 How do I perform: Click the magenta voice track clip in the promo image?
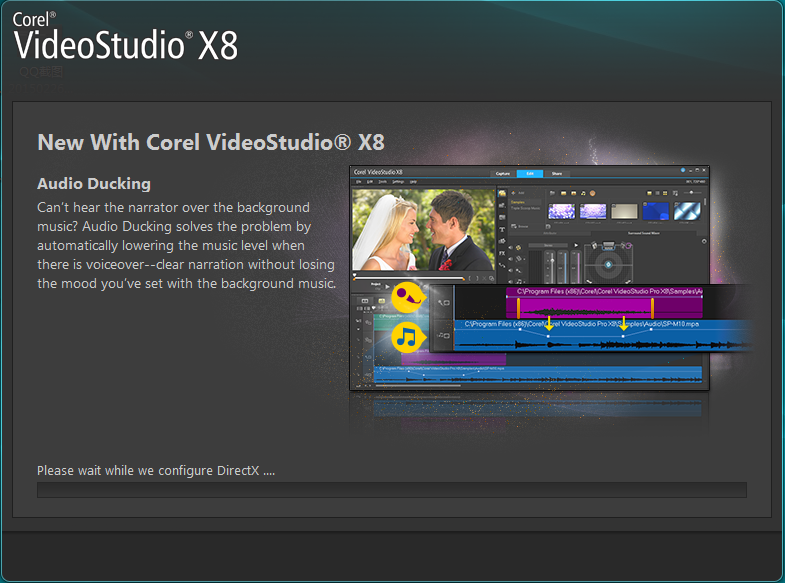point(604,302)
